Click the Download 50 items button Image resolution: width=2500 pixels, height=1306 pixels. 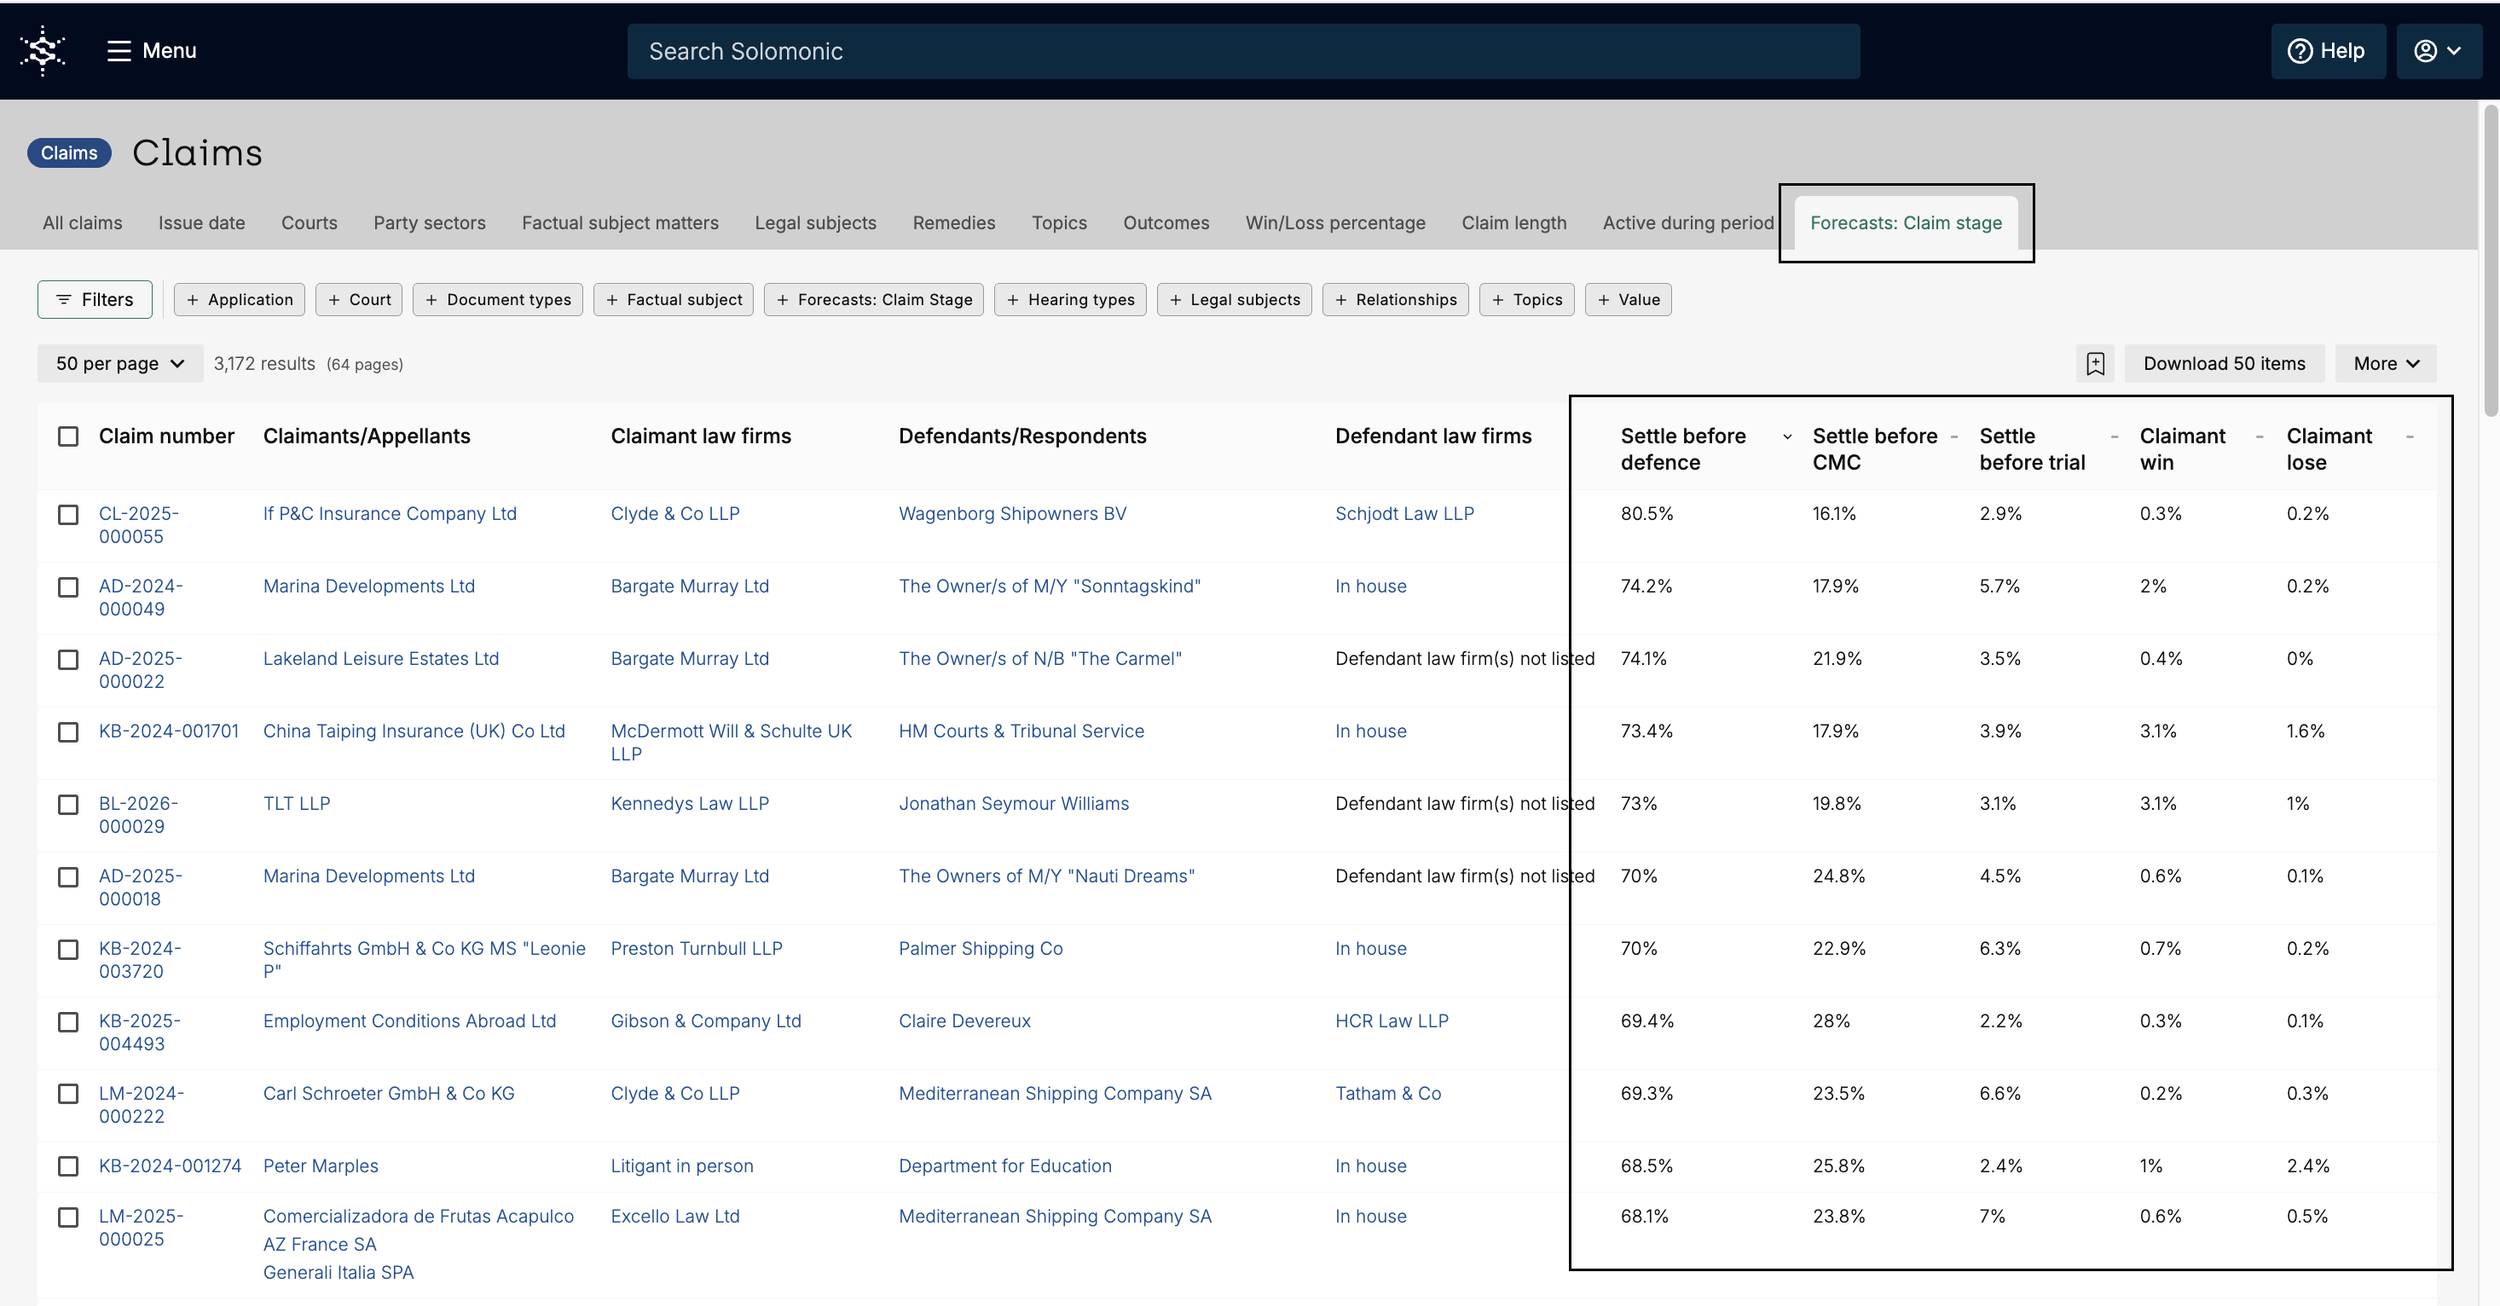(x=2224, y=364)
